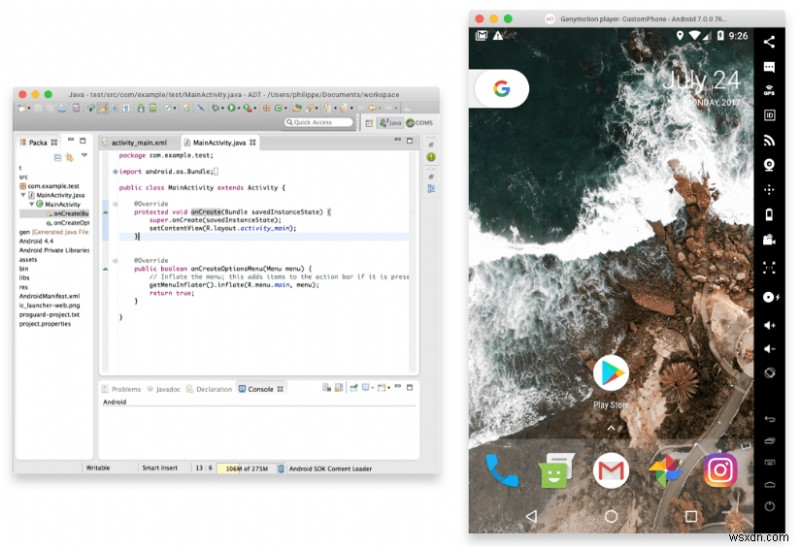Open the Genymotion ID identifiers widget
This screenshot has width=800, height=547.
point(769,115)
